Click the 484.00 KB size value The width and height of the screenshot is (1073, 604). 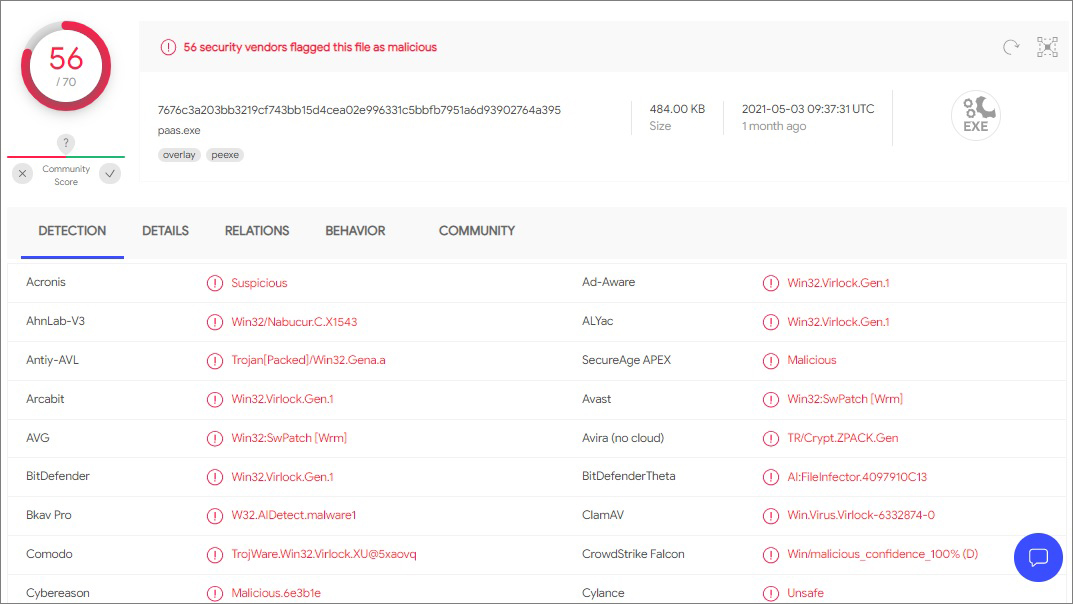coord(677,109)
